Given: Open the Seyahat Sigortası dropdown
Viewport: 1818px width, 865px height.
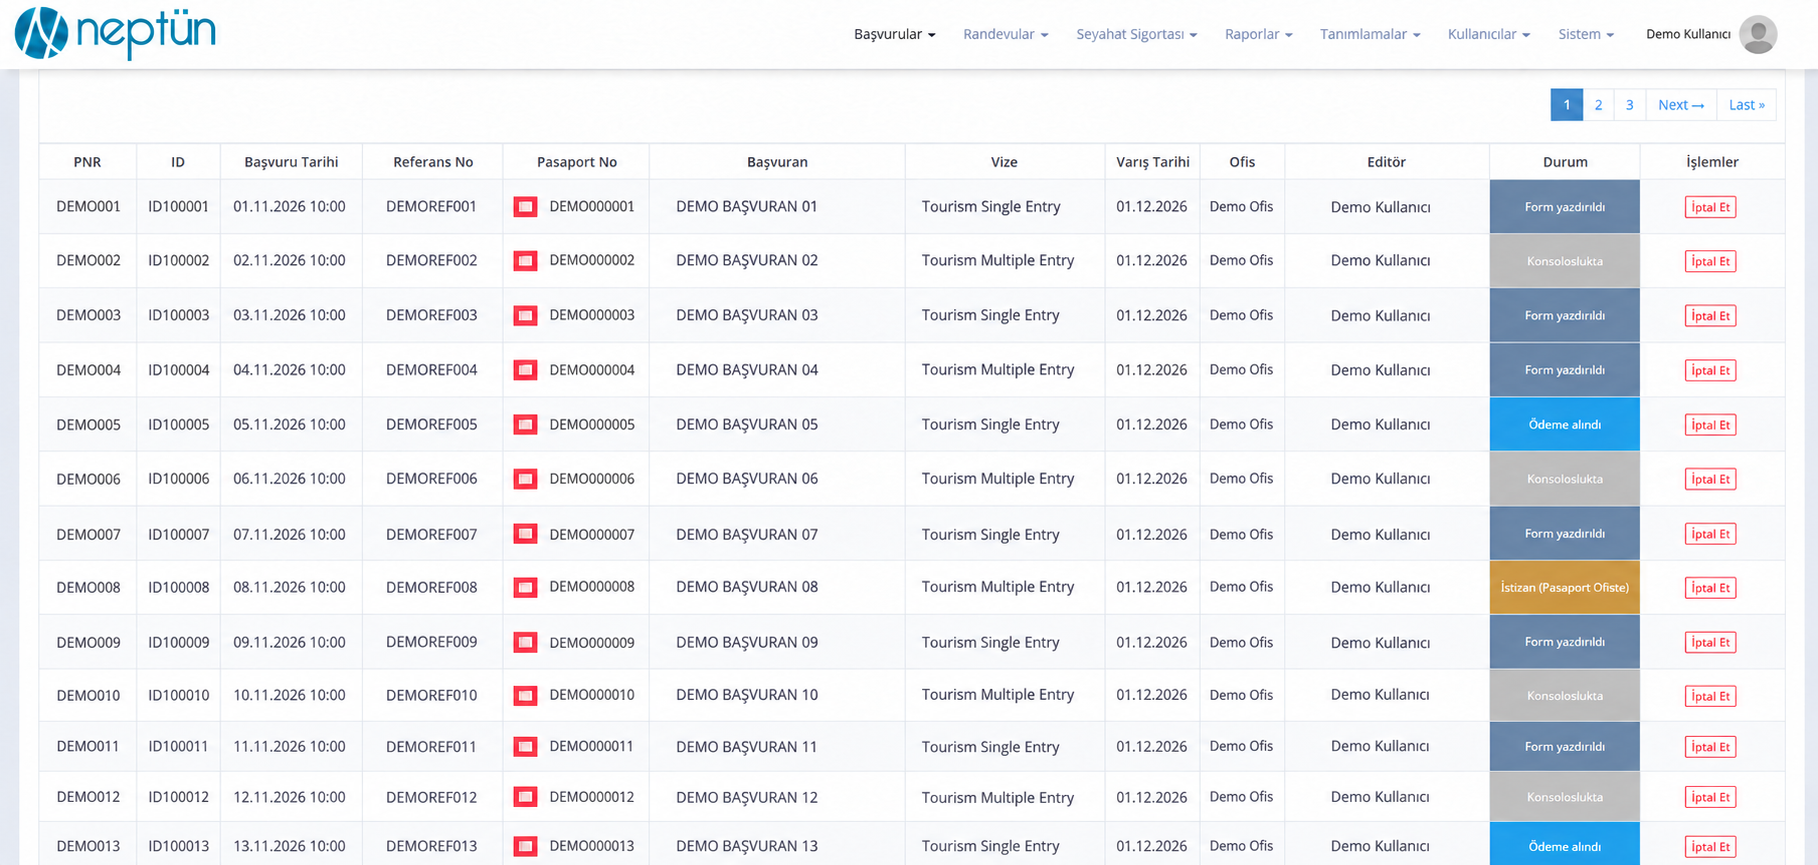Looking at the screenshot, I should (1137, 34).
